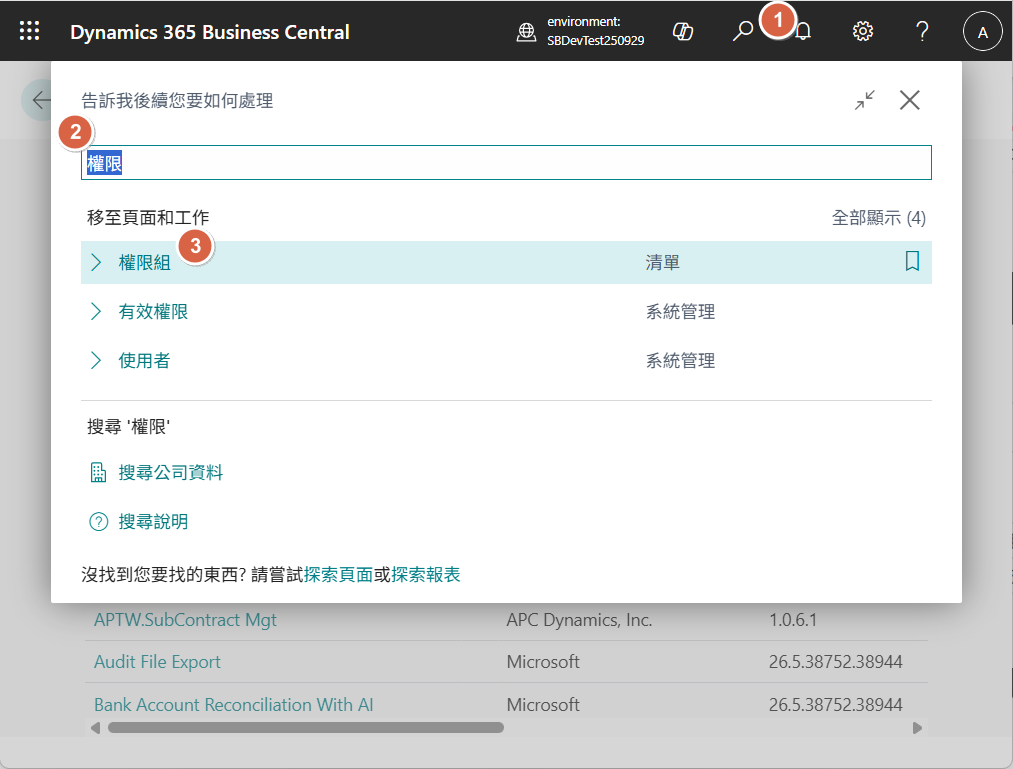Image resolution: width=1013 pixels, height=769 pixels.
Task: Open the settings gear icon
Action: 862,31
